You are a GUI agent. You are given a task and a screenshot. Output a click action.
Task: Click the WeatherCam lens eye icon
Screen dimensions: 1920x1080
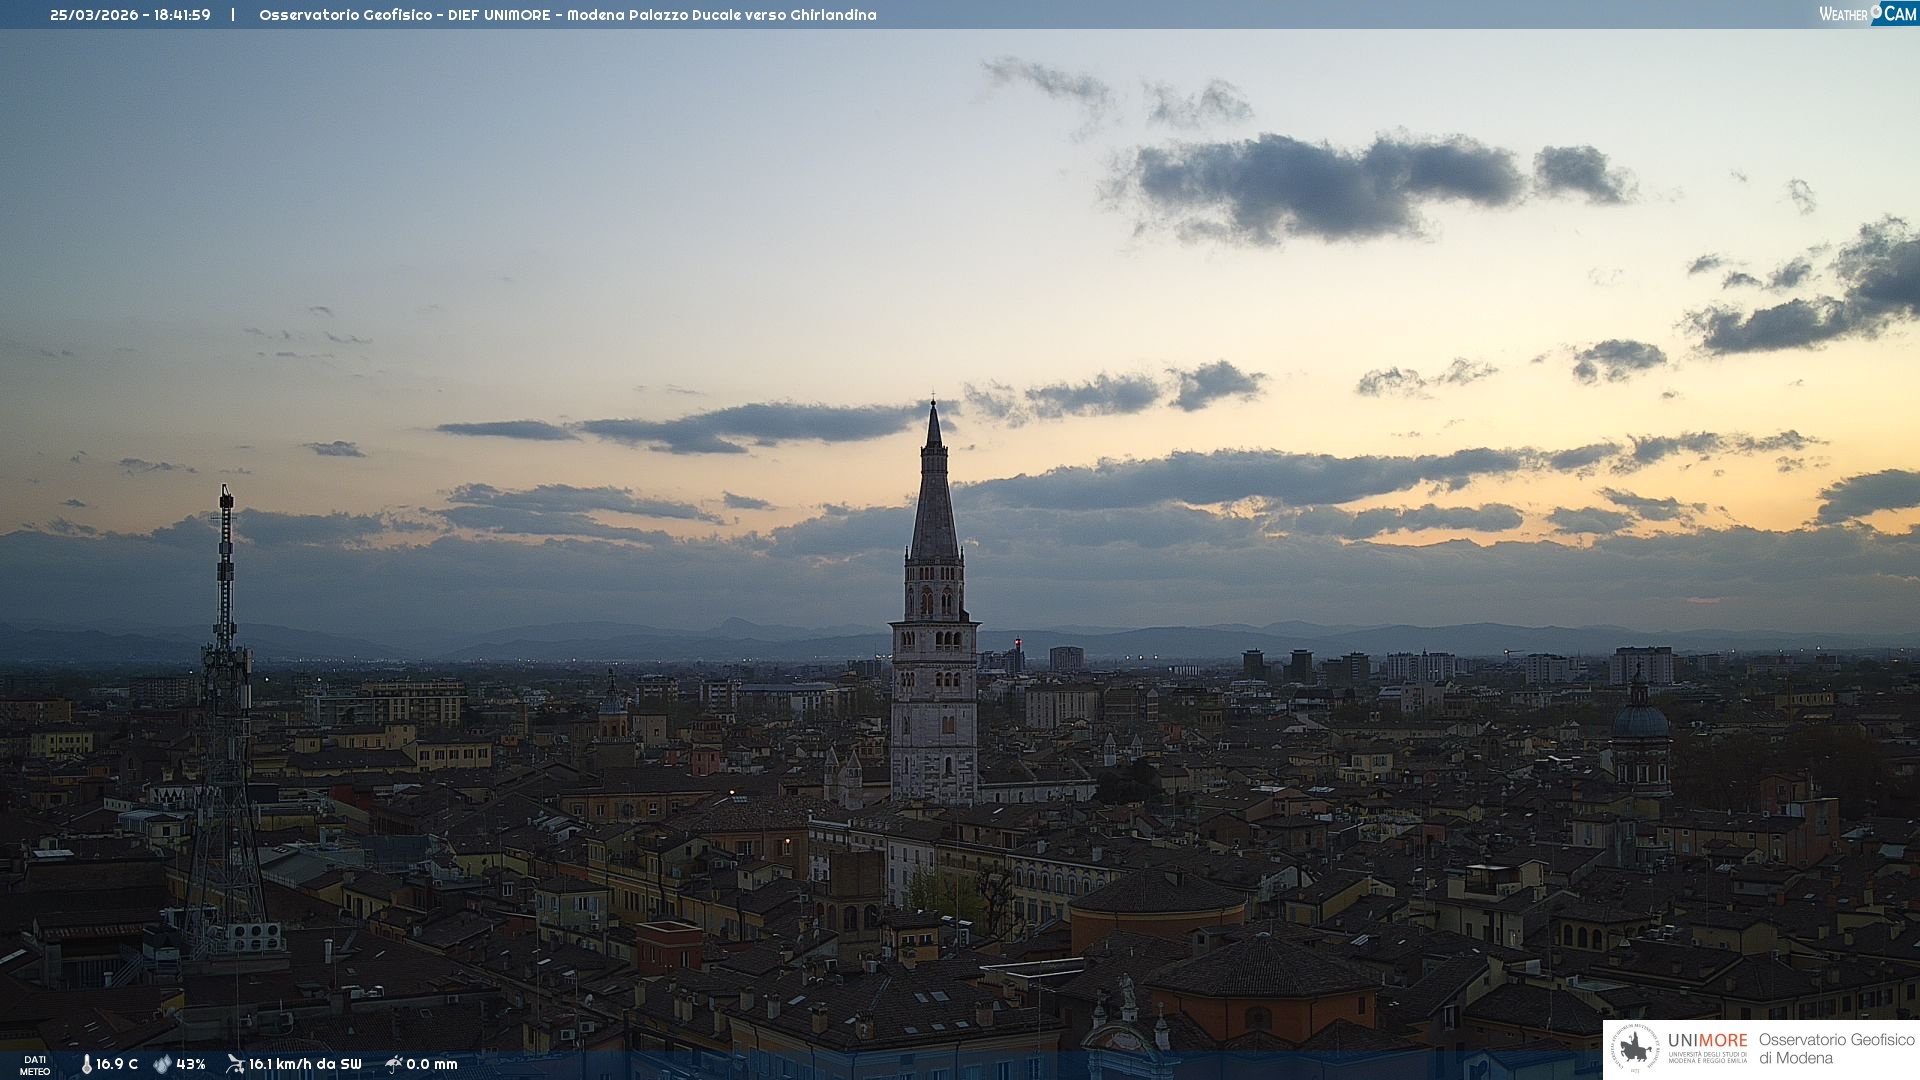[x=1876, y=11]
